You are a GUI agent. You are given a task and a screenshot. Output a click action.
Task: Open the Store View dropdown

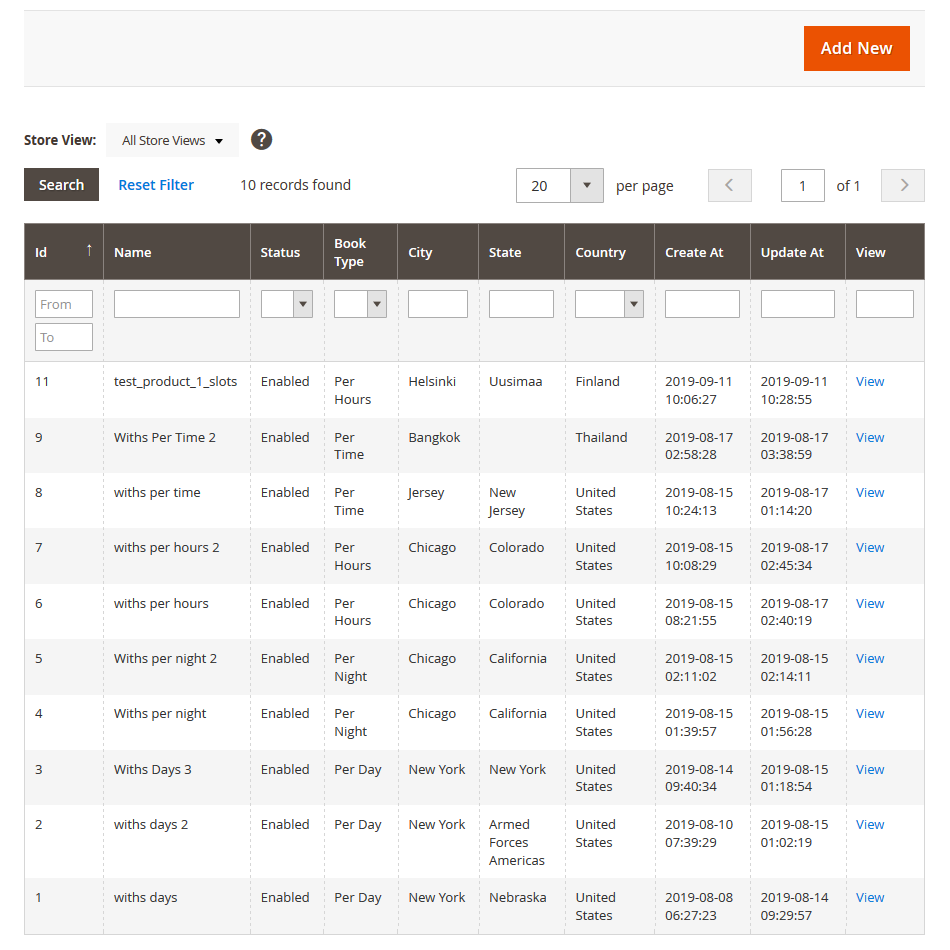pos(172,140)
